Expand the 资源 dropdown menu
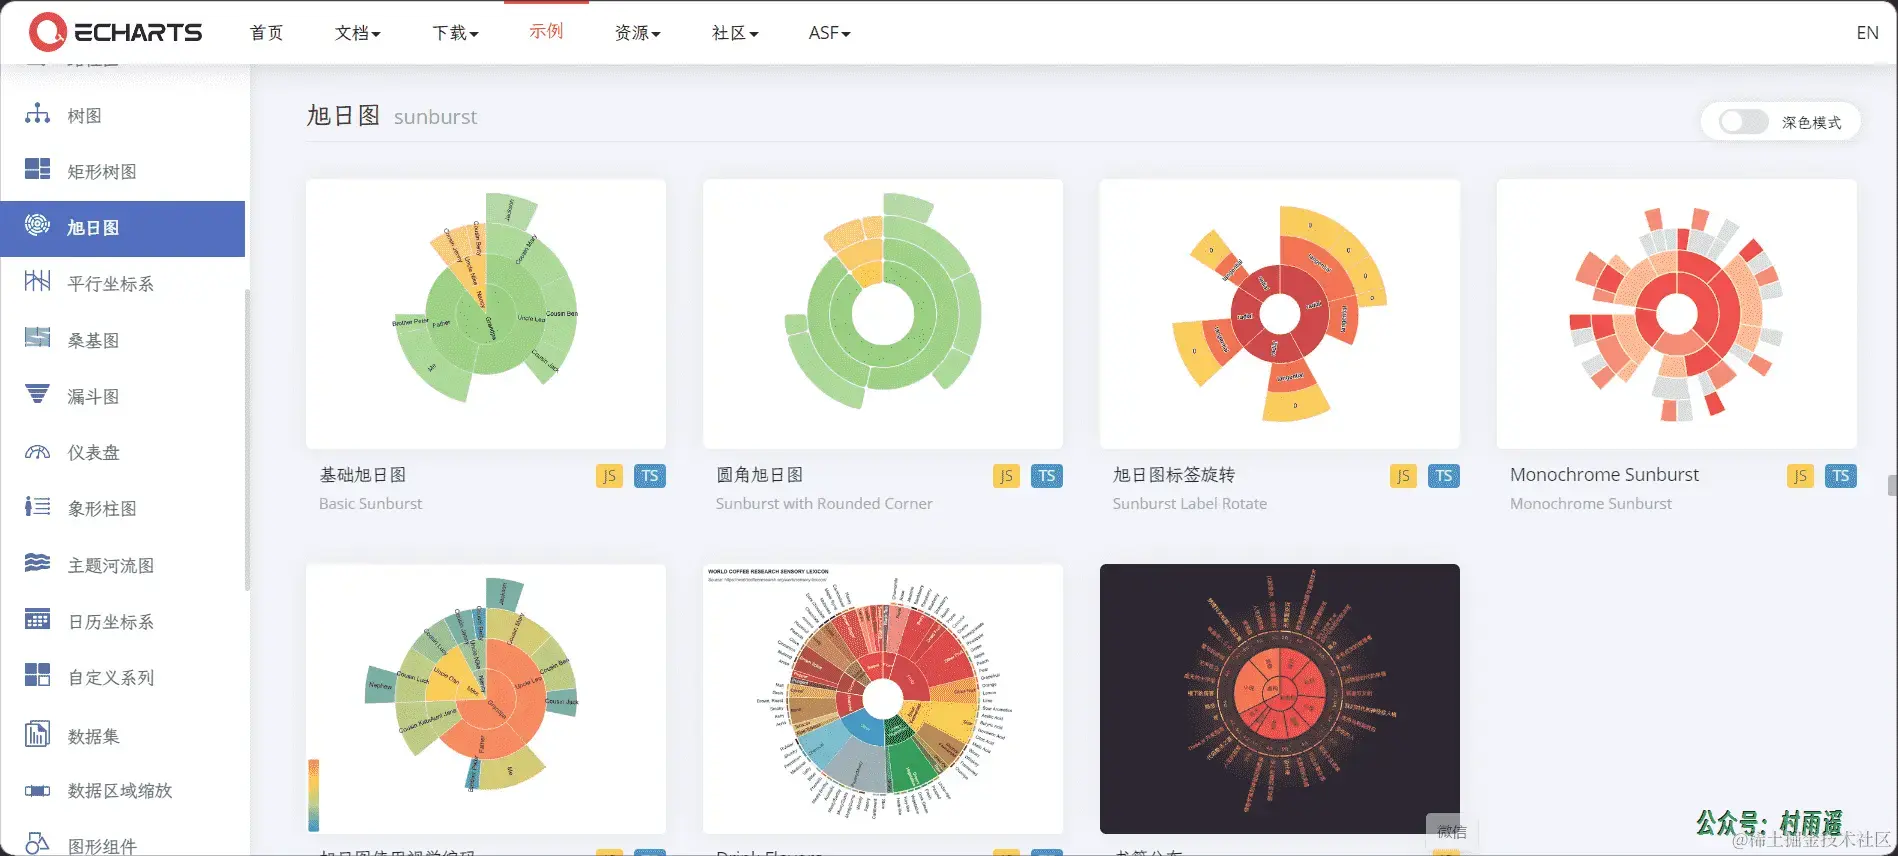The width and height of the screenshot is (1898, 856). tap(637, 33)
